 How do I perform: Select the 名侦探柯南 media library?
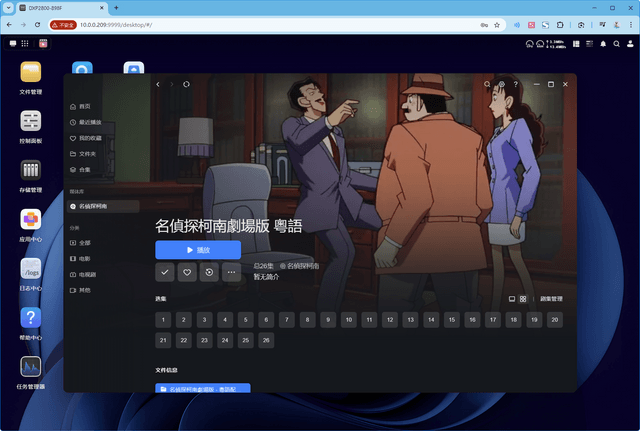tap(103, 207)
